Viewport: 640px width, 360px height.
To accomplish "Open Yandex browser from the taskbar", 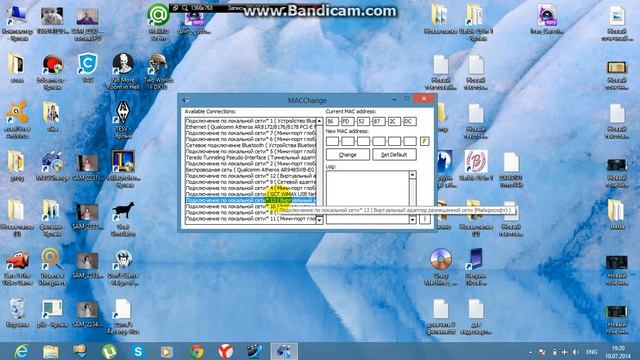I will click(226, 351).
